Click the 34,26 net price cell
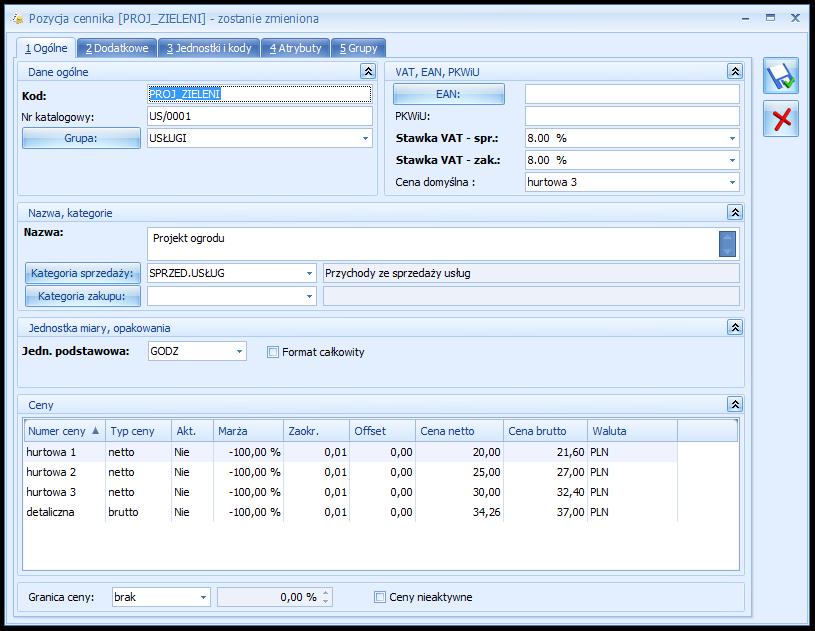815x631 pixels. tap(459, 512)
